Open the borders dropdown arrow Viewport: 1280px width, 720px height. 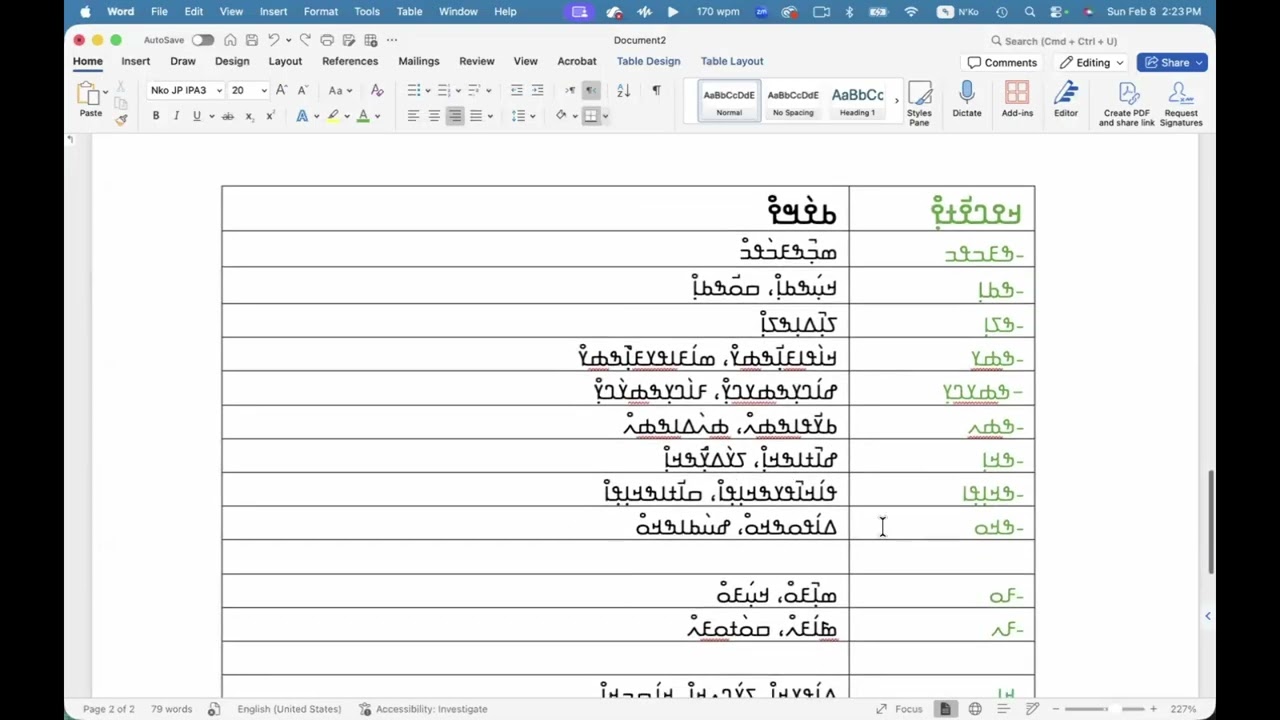(x=605, y=116)
